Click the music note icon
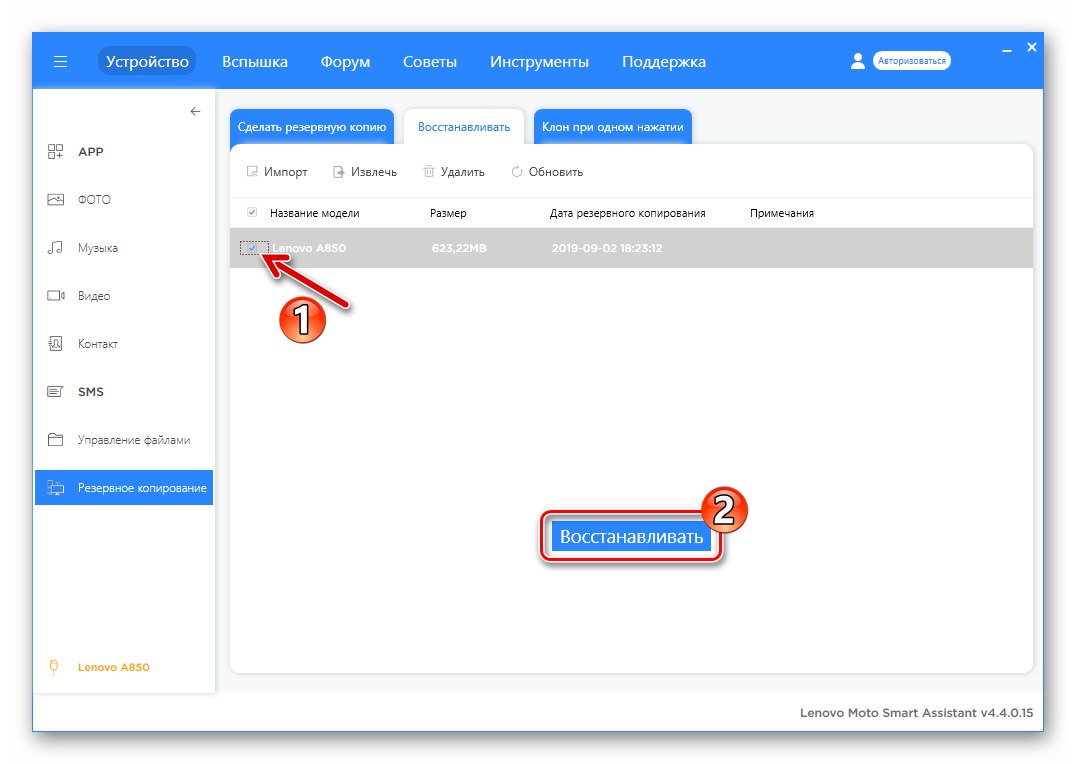 pyautogui.click(x=56, y=248)
